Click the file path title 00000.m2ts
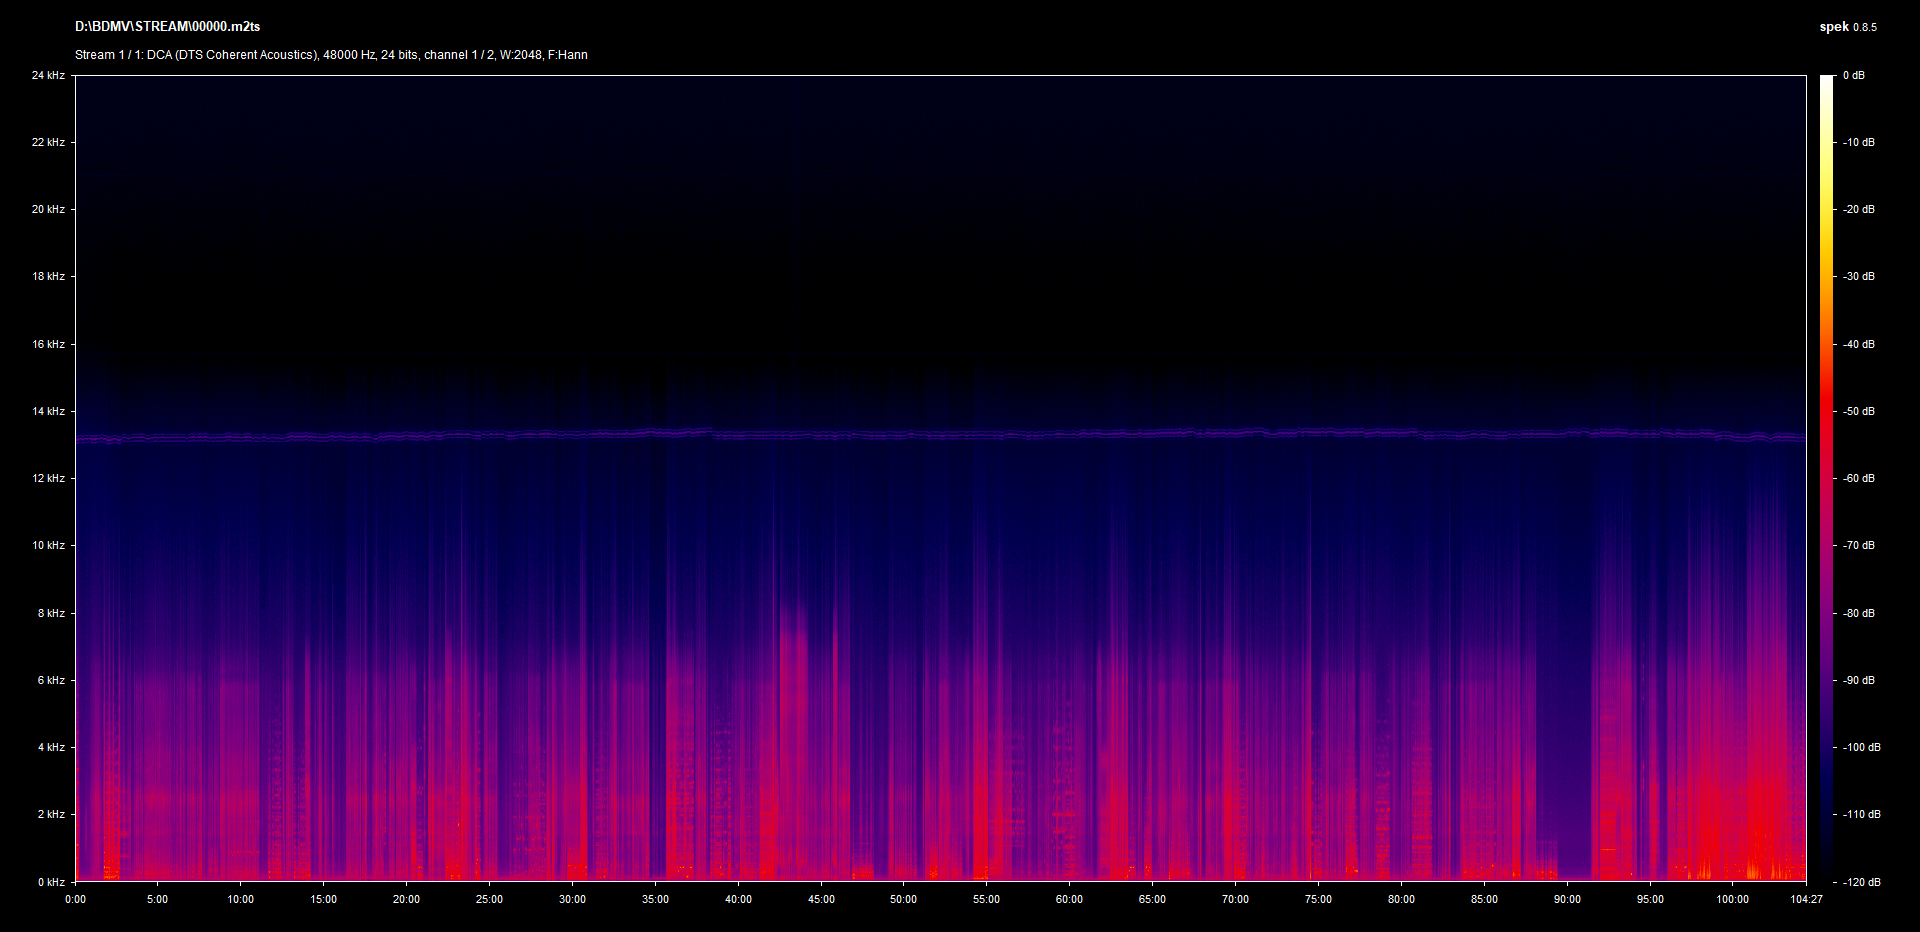The height and width of the screenshot is (932, 1920). click(x=167, y=27)
